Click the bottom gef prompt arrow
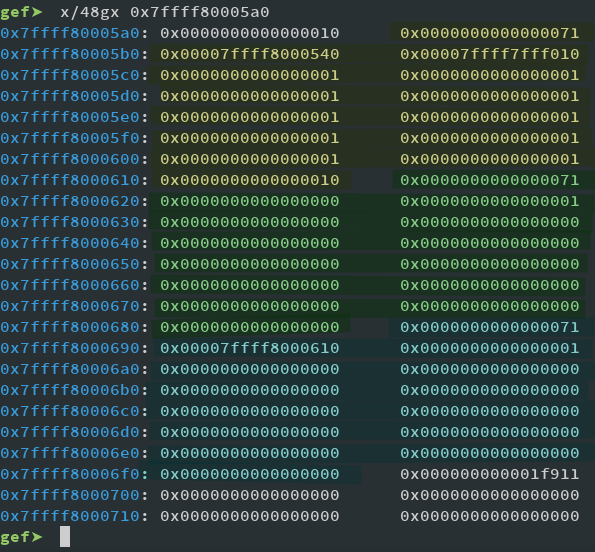Viewport: 595px width, 552px height. pyautogui.click(x=37, y=537)
